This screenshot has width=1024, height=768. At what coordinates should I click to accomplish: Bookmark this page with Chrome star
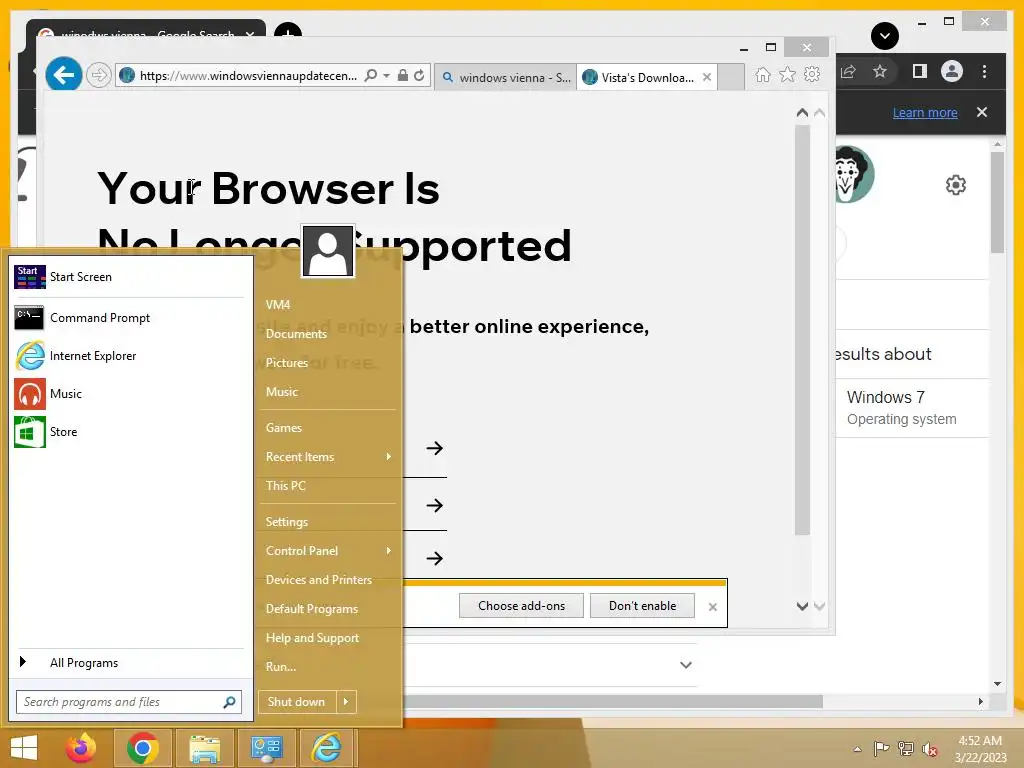[x=880, y=71]
